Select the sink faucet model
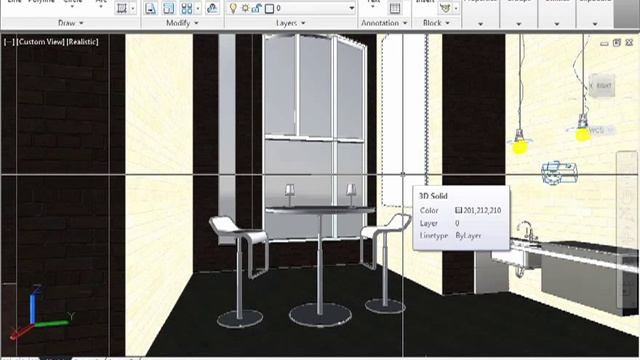The image size is (640, 360). coord(526,231)
